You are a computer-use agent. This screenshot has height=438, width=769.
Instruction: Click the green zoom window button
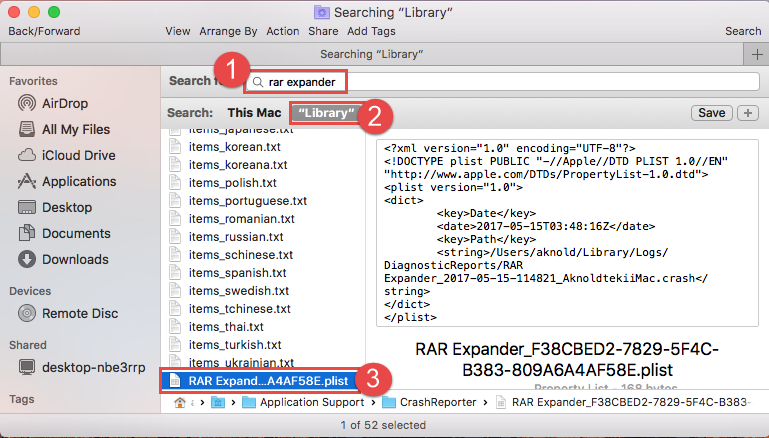(54, 12)
